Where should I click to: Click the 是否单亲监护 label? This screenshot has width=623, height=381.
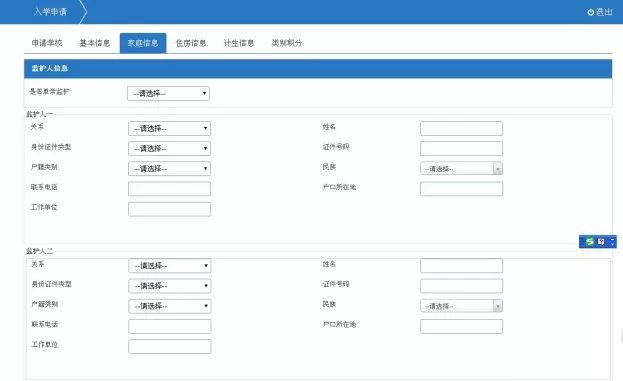pos(50,91)
